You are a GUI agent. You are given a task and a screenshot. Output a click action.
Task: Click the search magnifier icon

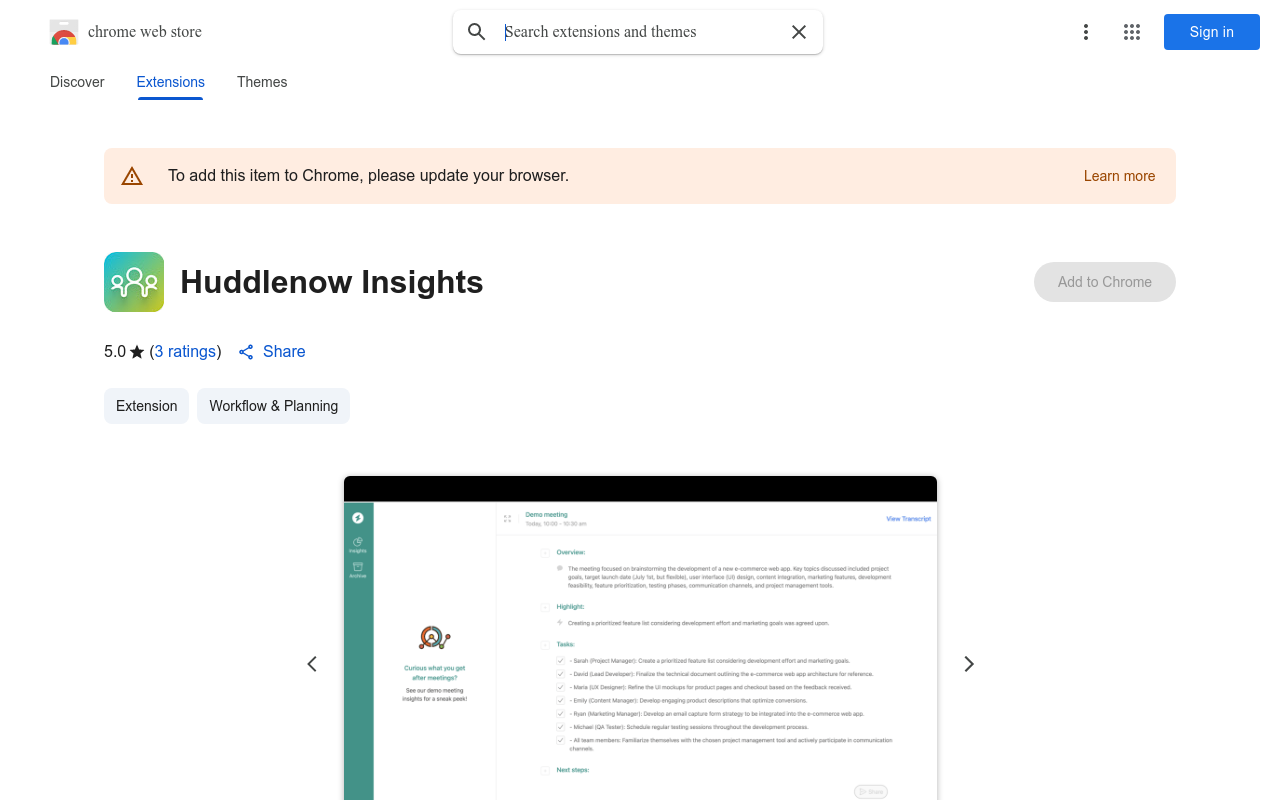click(x=477, y=32)
